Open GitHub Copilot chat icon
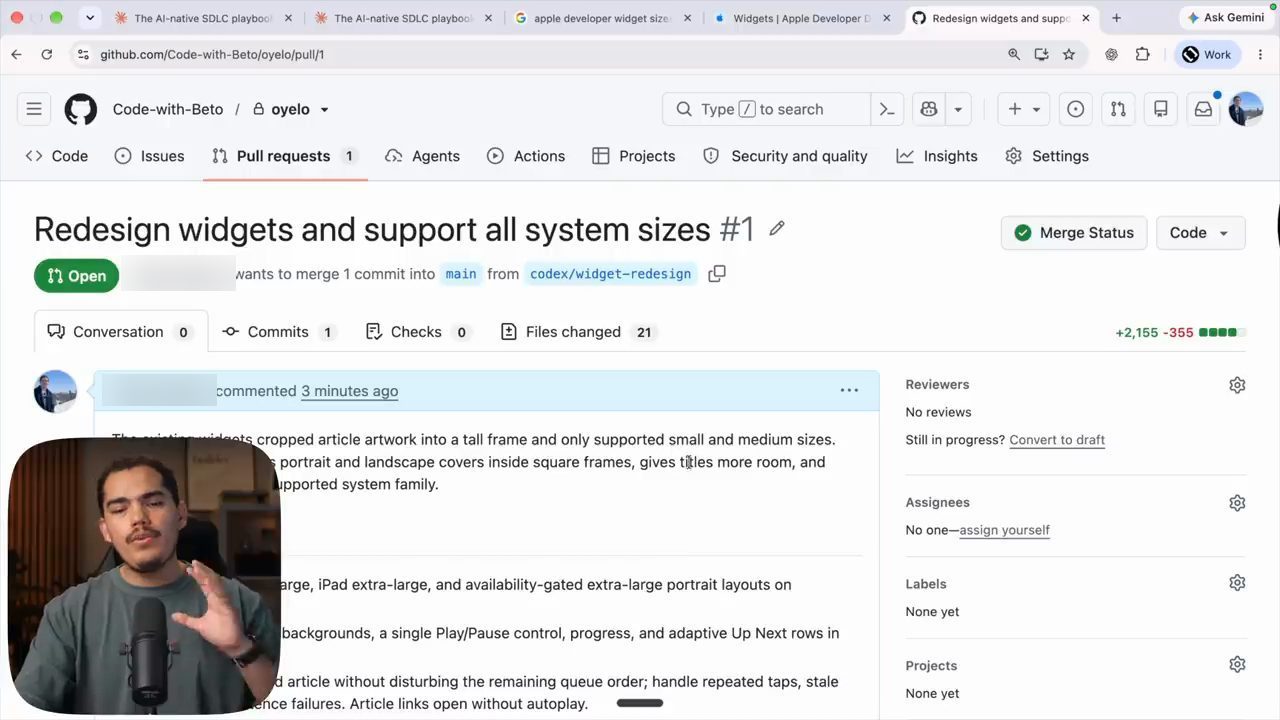 click(x=929, y=109)
